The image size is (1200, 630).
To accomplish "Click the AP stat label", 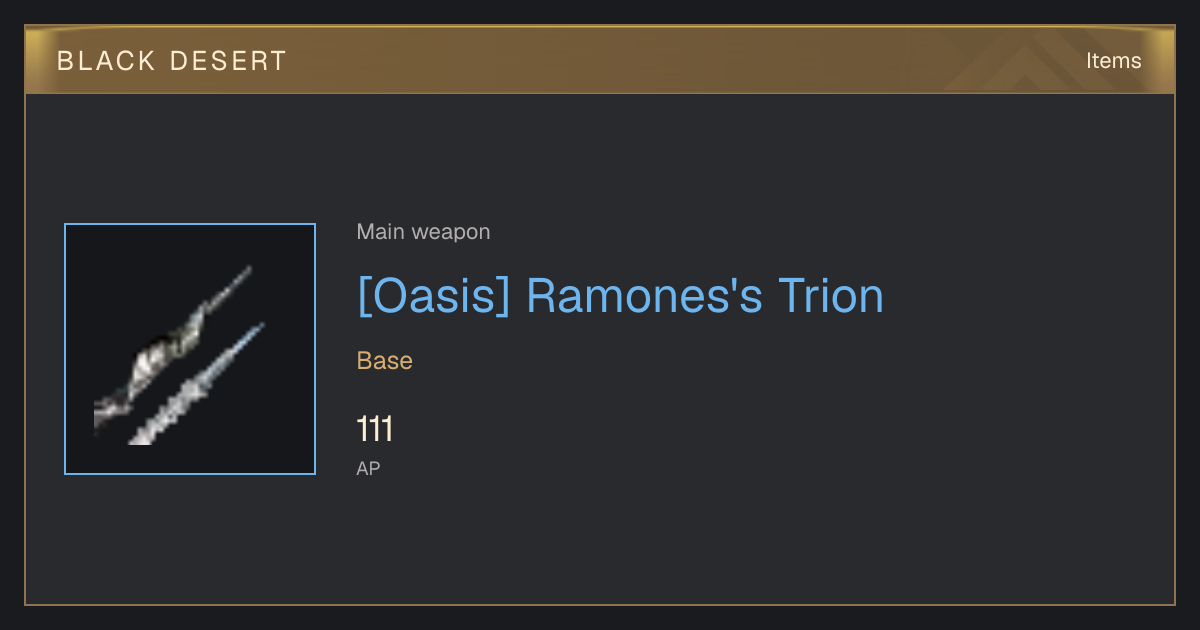I will [368, 468].
